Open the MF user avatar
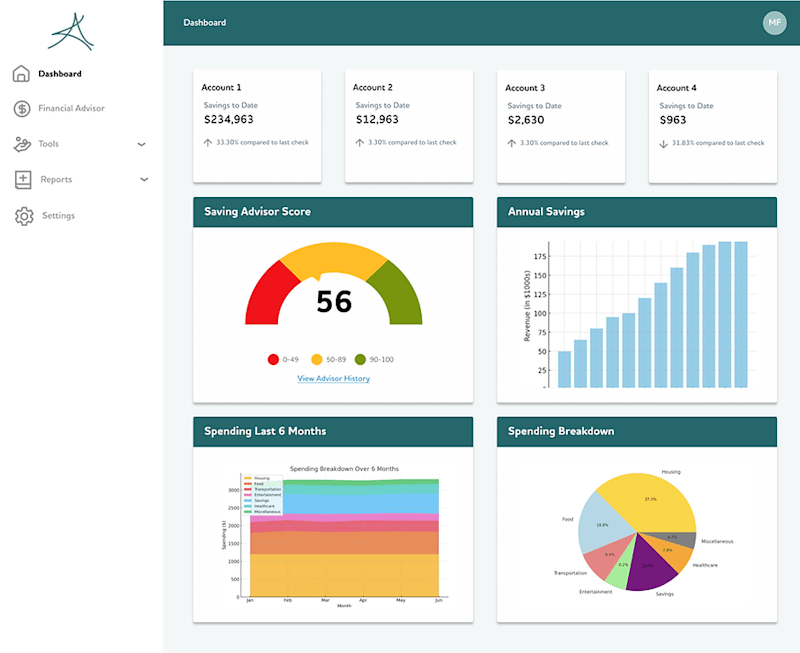 coord(774,22)
